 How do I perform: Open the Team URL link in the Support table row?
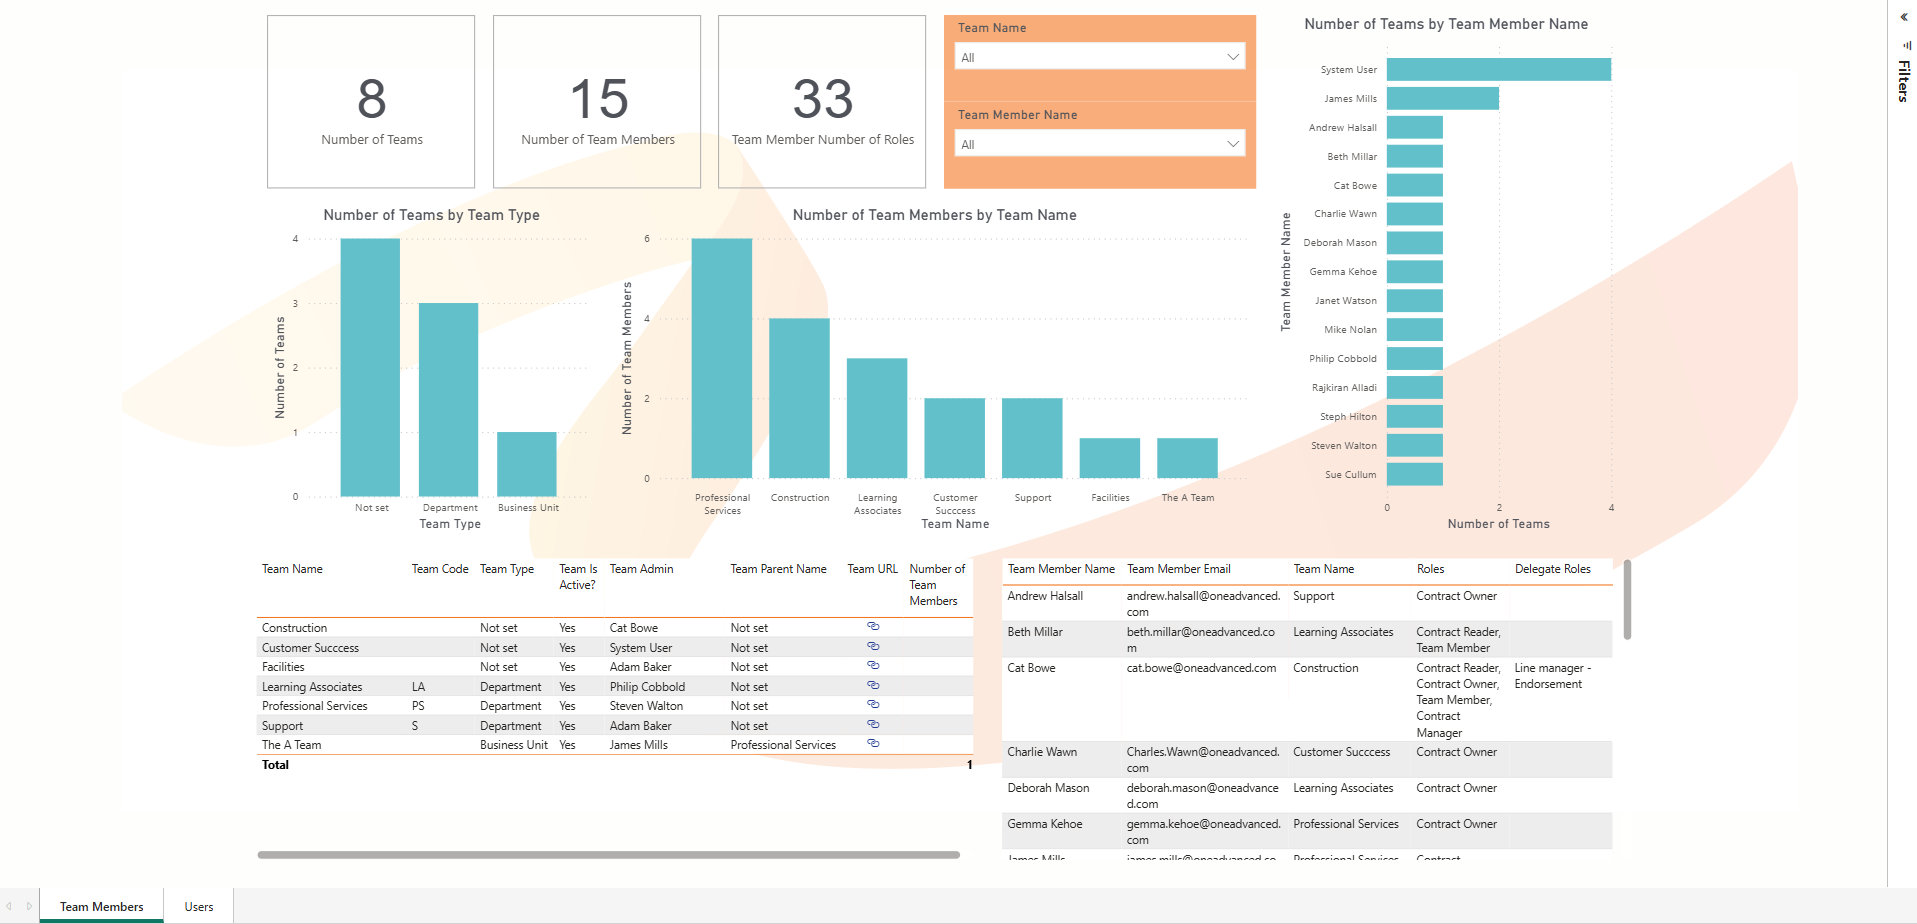(x=873, y=724)
